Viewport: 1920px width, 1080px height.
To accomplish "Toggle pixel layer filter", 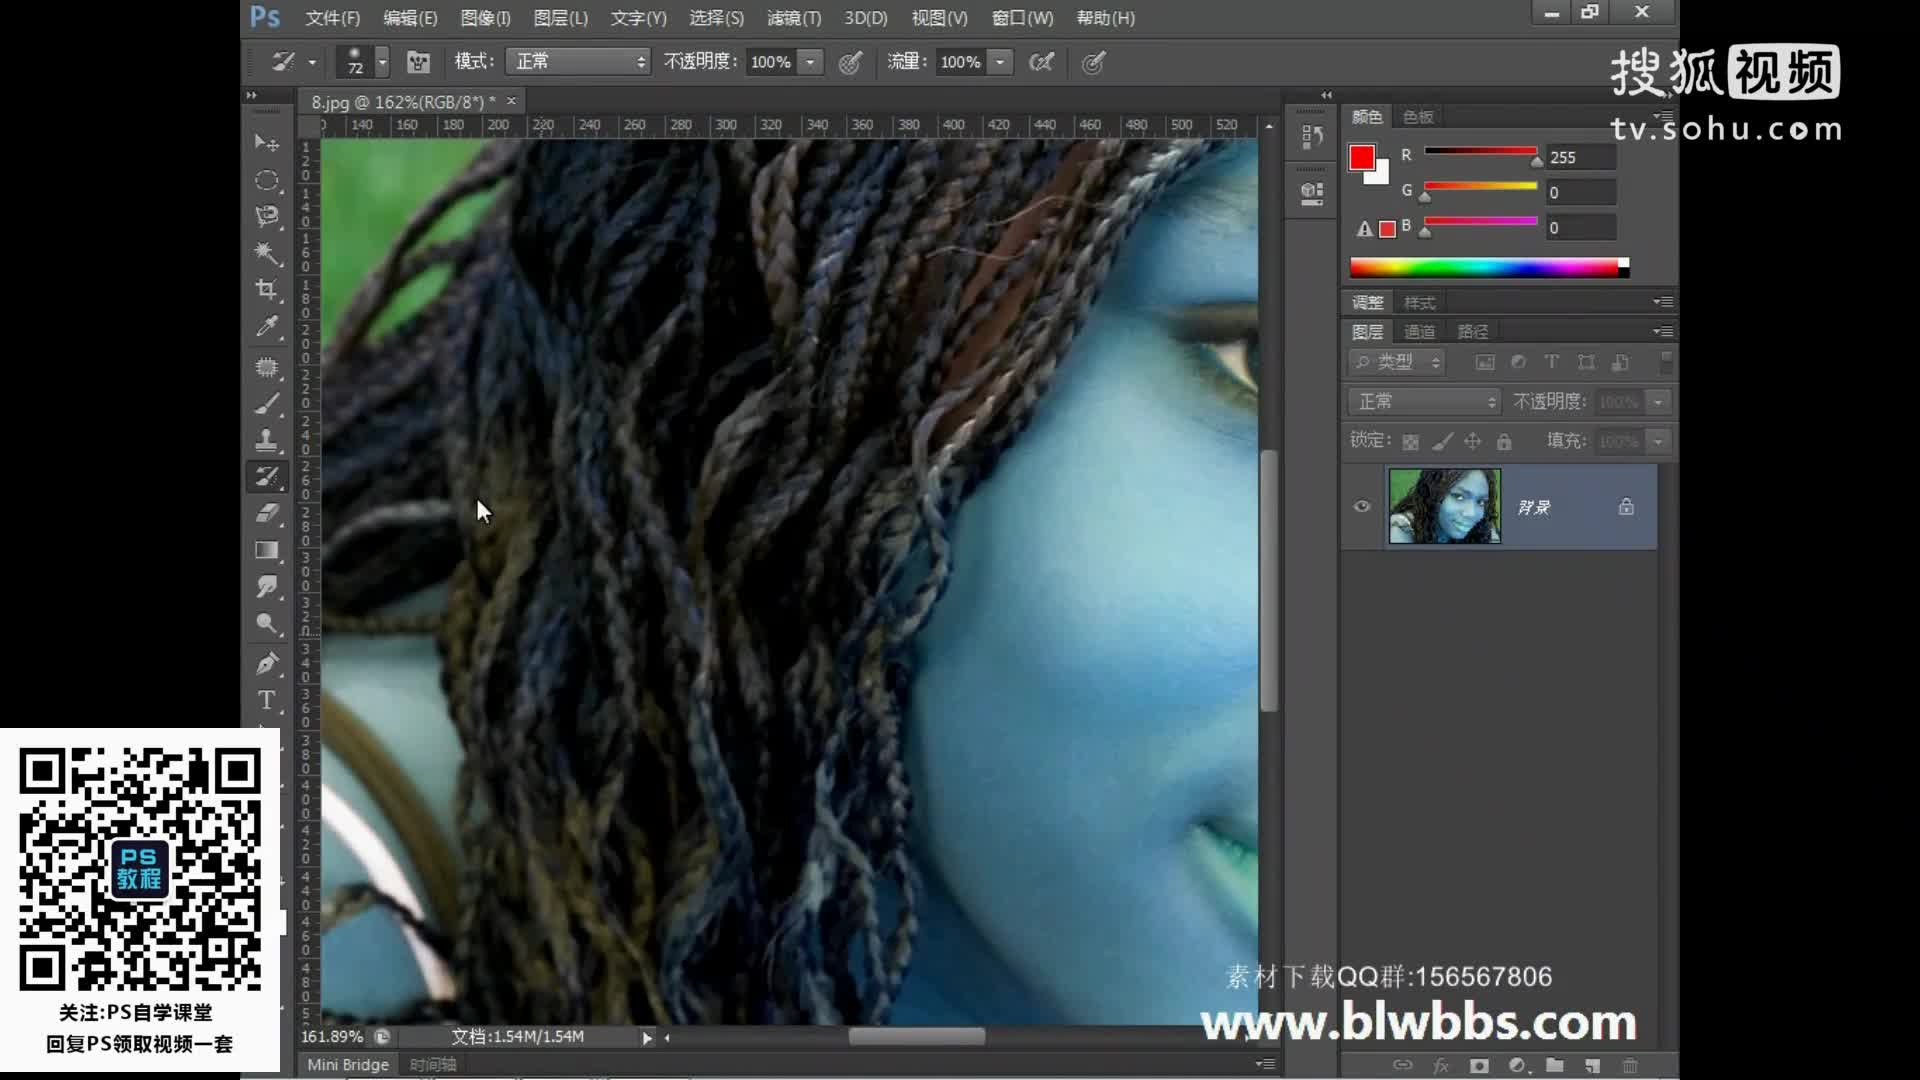I will tap(1485, 362).
